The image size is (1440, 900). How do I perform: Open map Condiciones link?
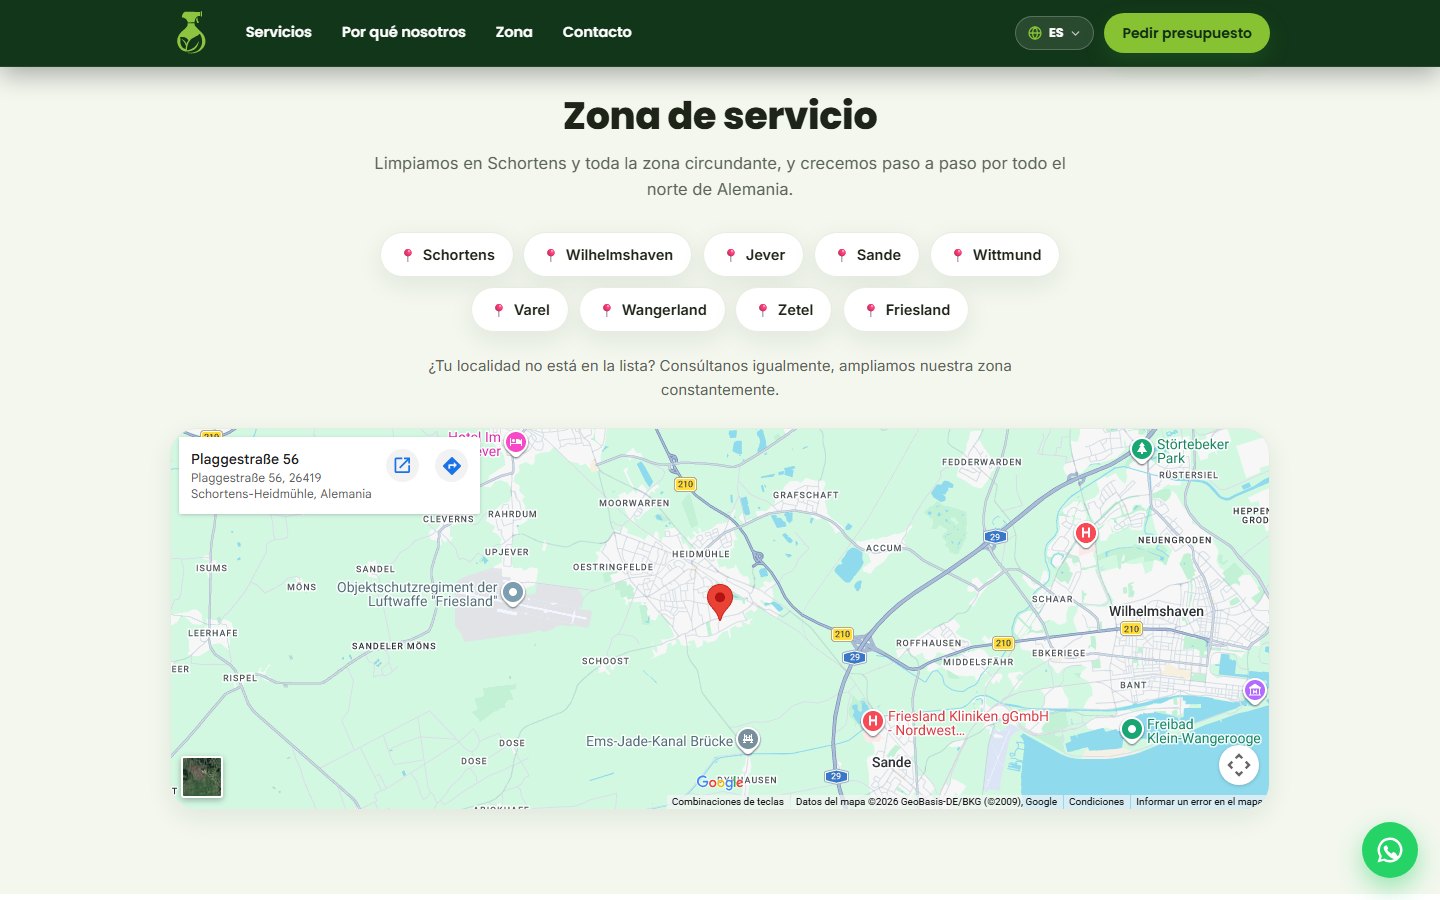tap(1096, 802)
